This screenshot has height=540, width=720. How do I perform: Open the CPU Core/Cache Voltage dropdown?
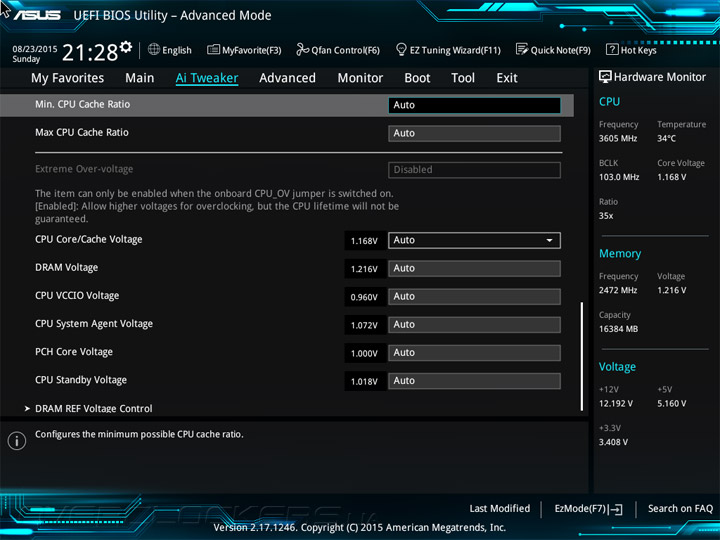click(x=474, y=240)
